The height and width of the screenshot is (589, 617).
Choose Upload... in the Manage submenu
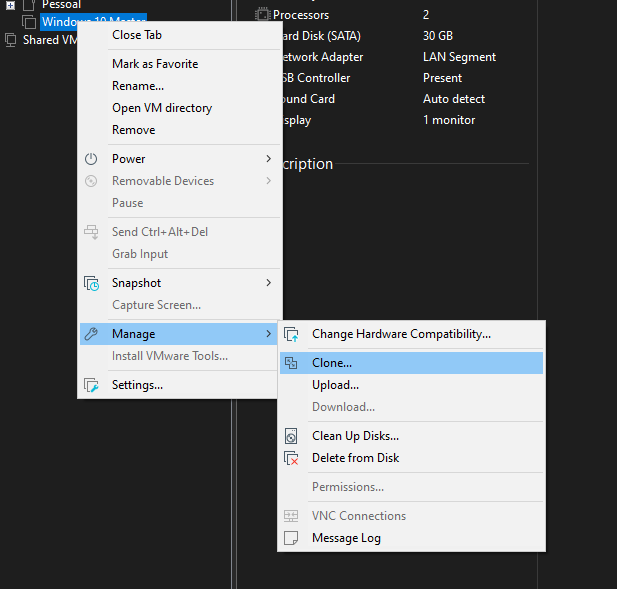[x=335, y=385]
